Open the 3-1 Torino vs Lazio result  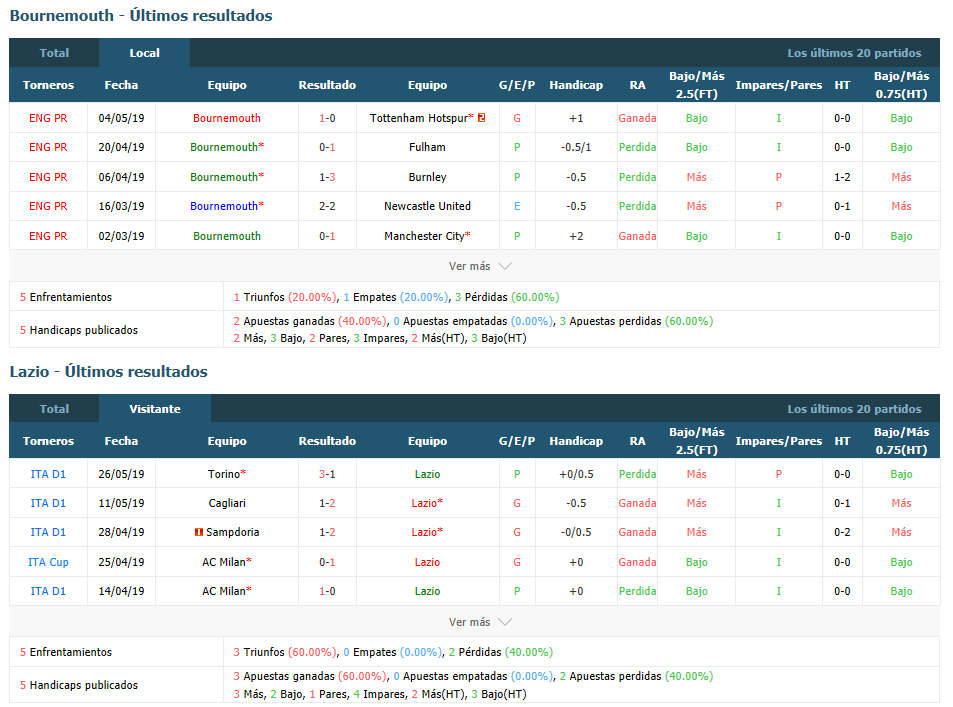click(x=327, y=474)
